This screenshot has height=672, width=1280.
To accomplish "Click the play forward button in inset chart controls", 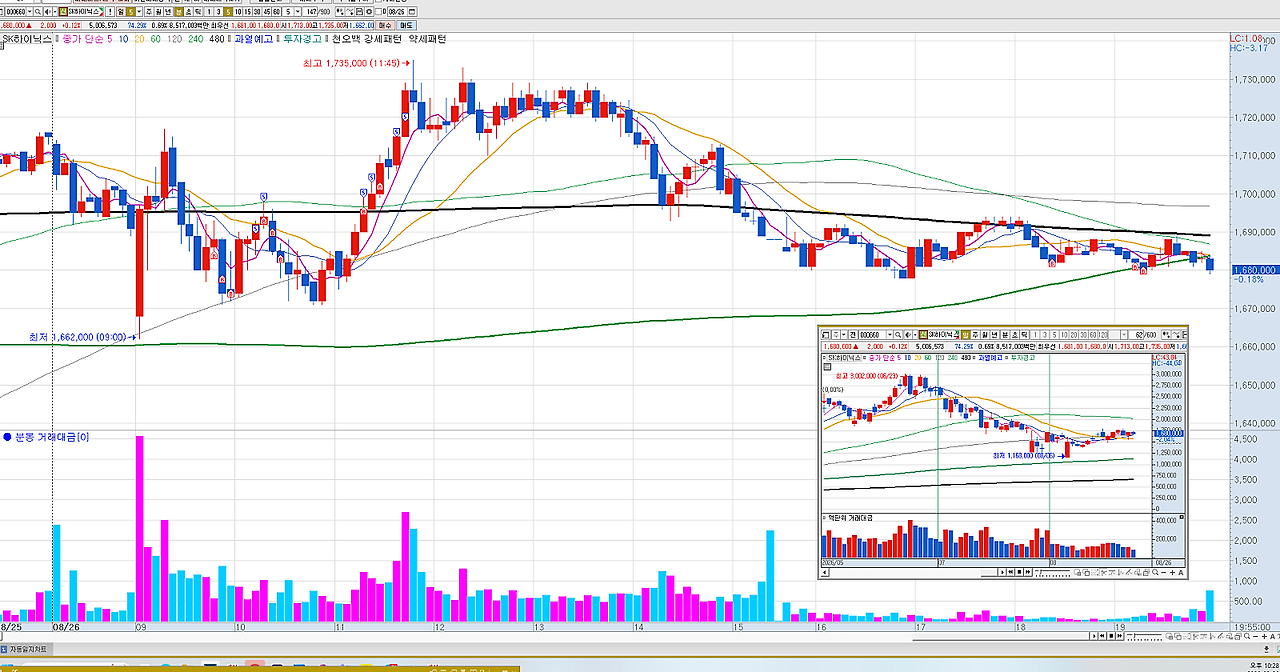I will point(1002,573).
